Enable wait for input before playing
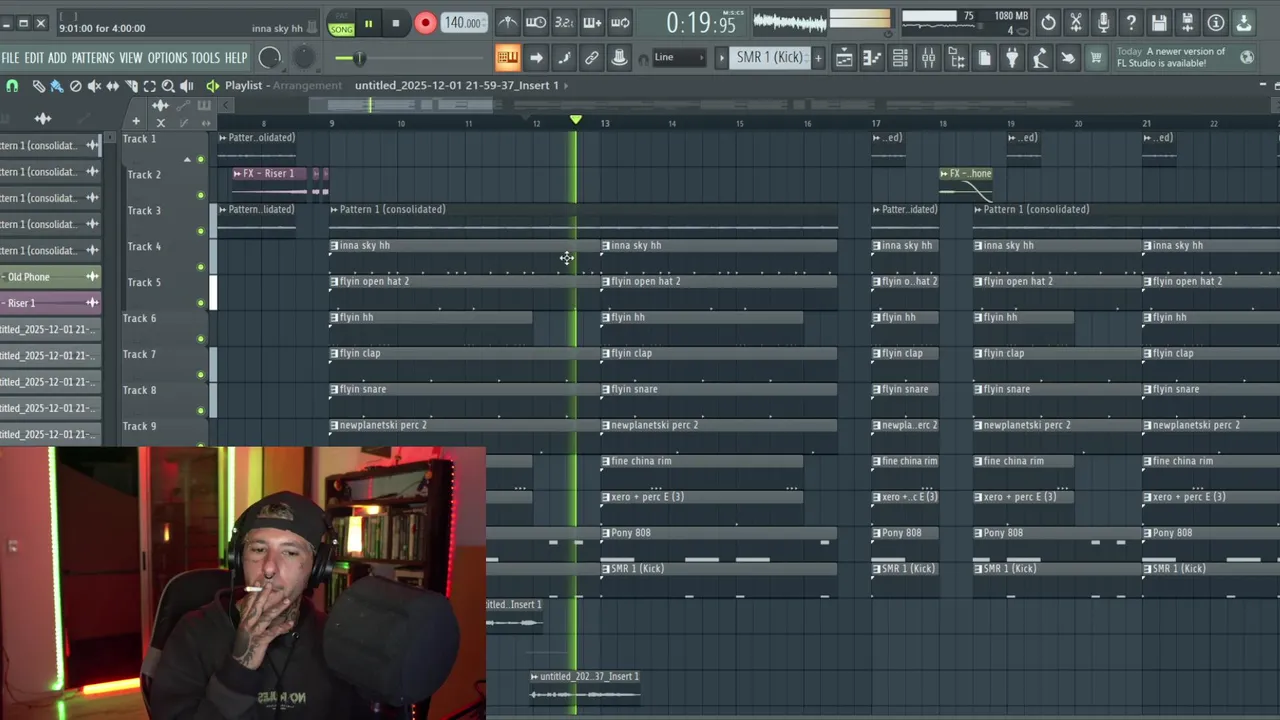 tap(536, 22)
